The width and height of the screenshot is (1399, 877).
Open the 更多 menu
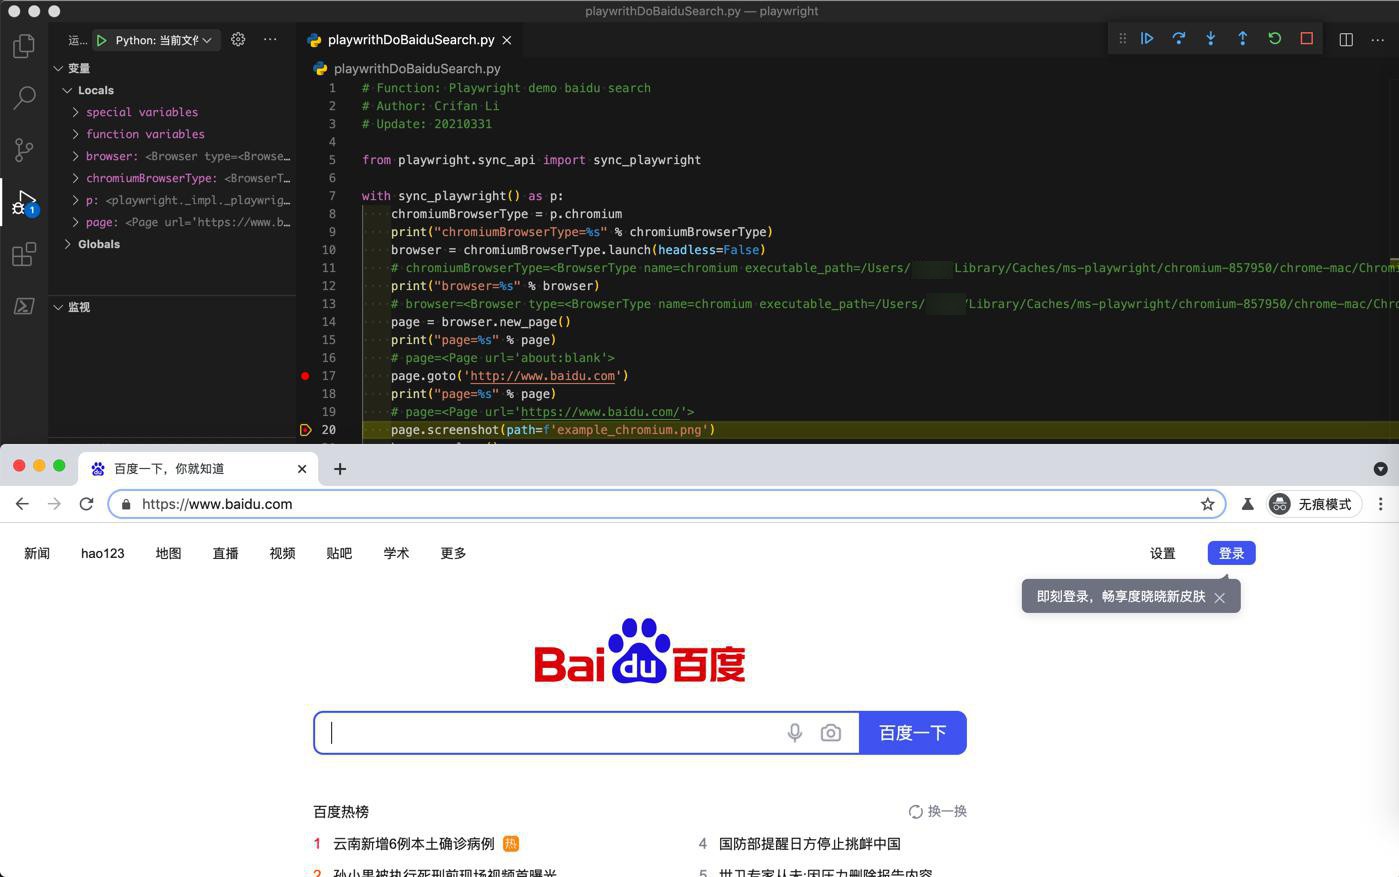point(453,553)
